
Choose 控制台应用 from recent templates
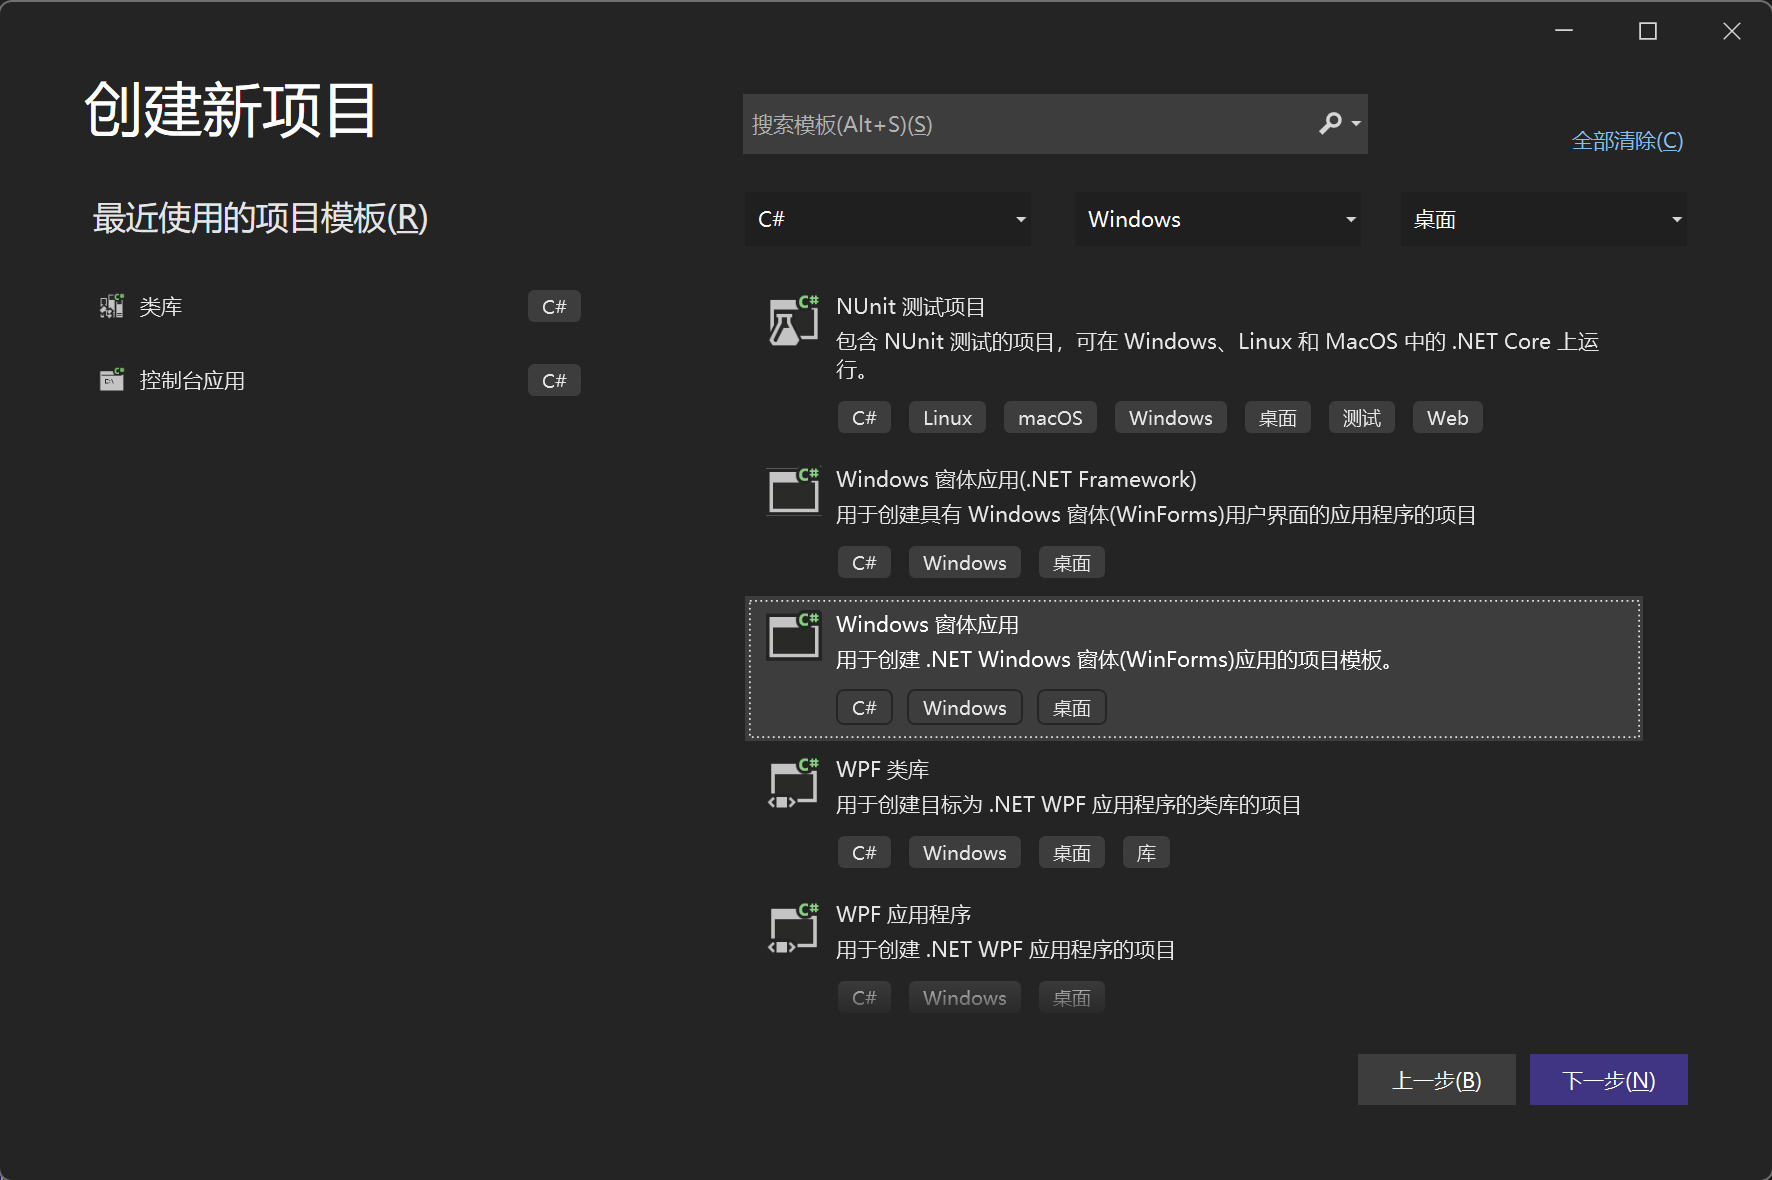(192, 381)
